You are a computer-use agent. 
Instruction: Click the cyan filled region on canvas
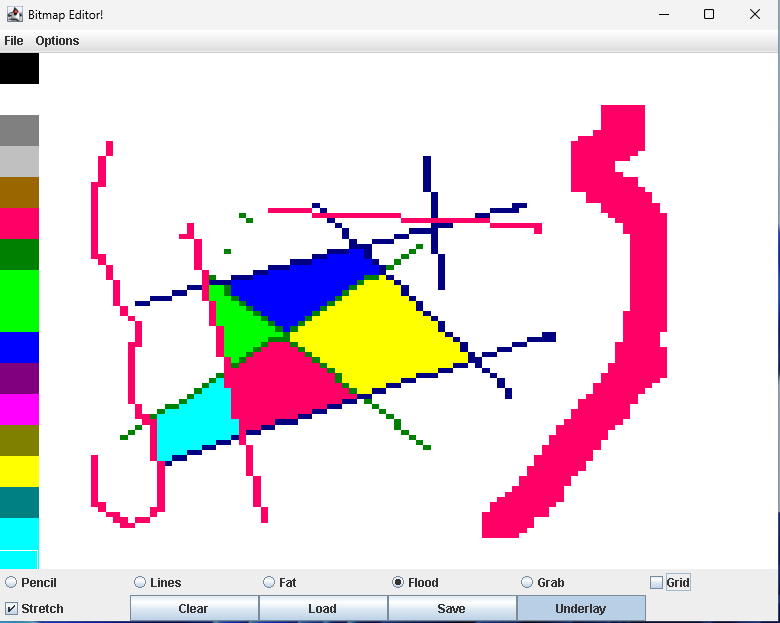pyautogui.click(x=196, y=423)
